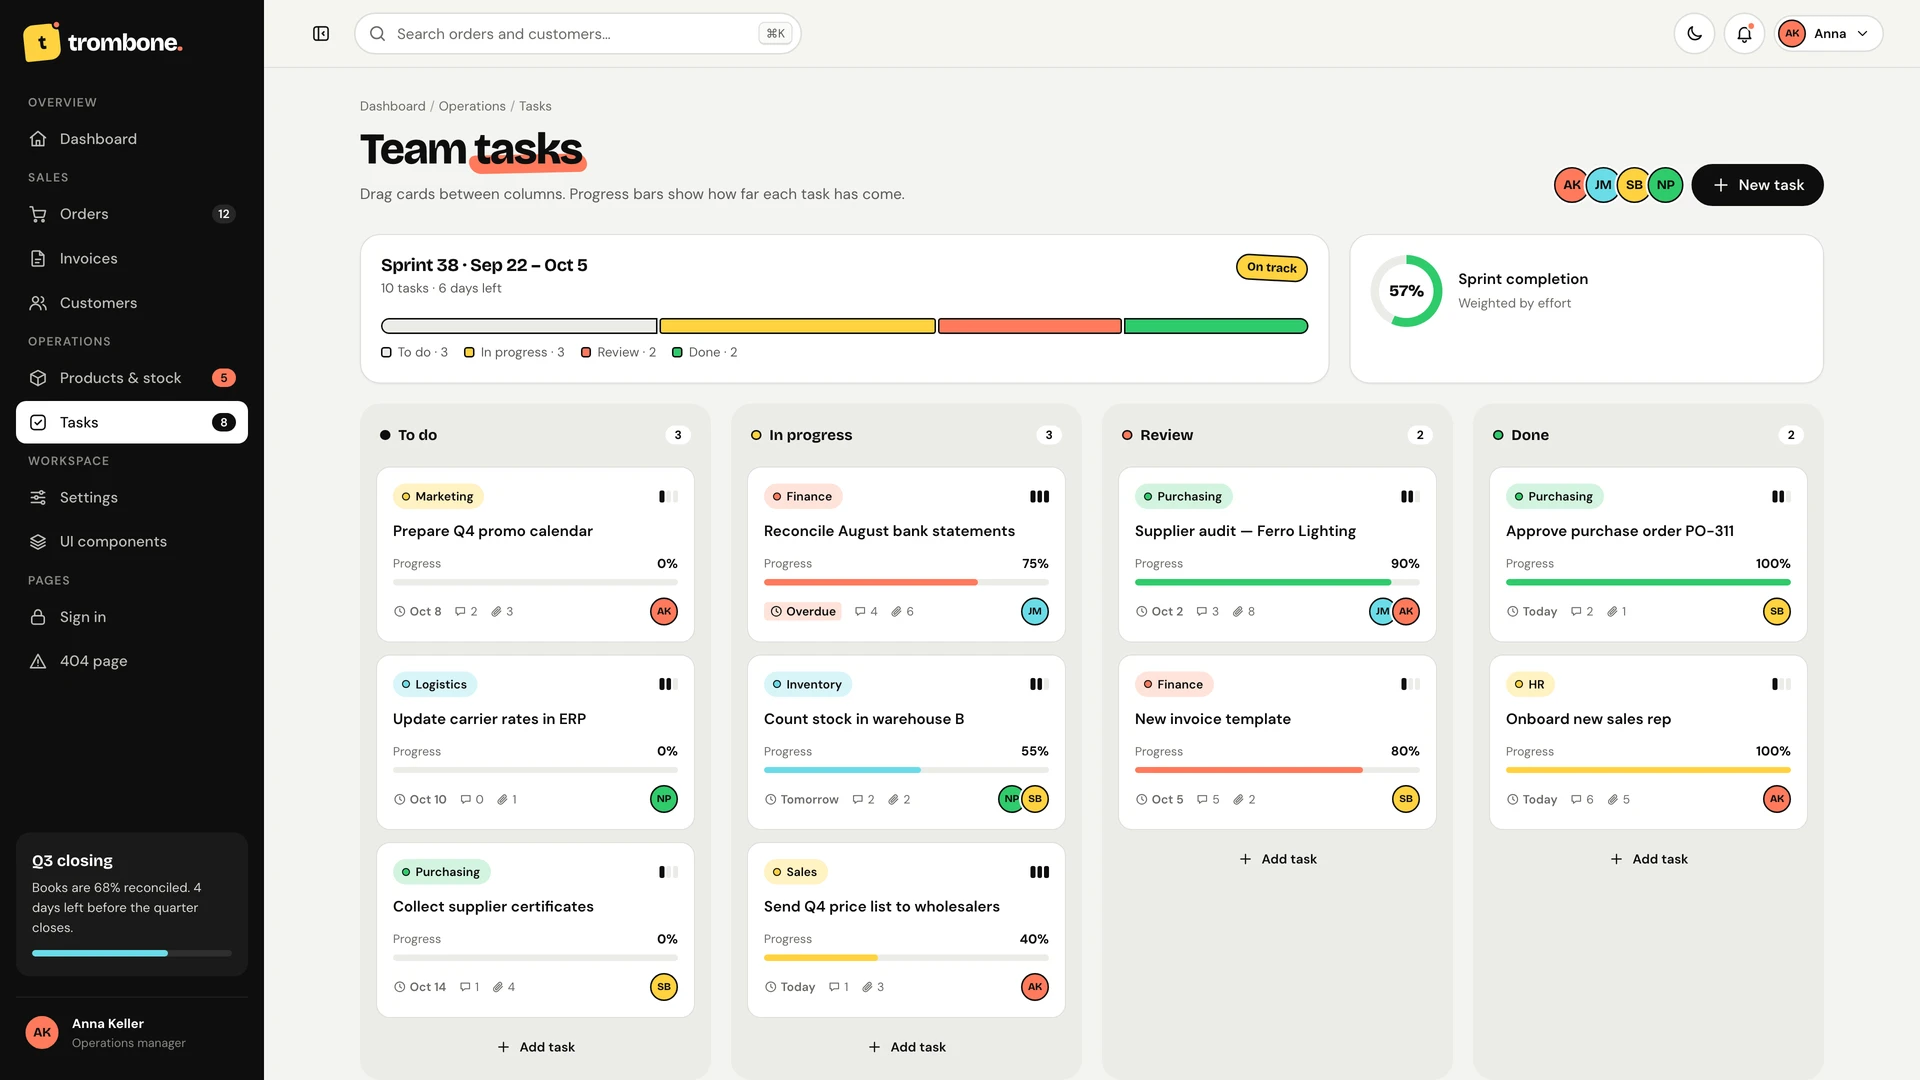Open the Invoices page

(x=132, y=259)
